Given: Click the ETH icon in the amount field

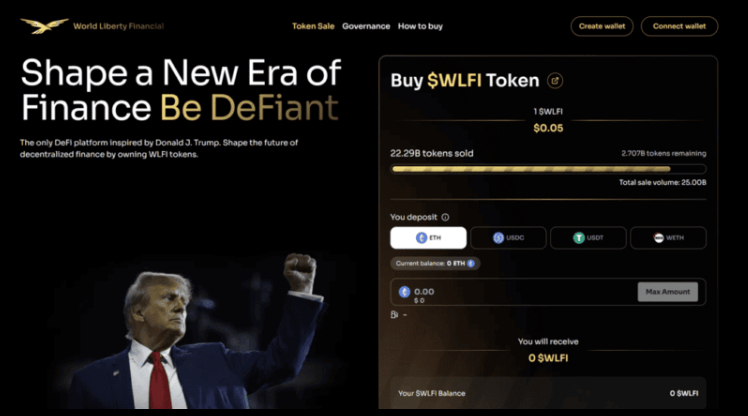Looking at the screenshot, I should pyautogui.click(x=405, y=292).
